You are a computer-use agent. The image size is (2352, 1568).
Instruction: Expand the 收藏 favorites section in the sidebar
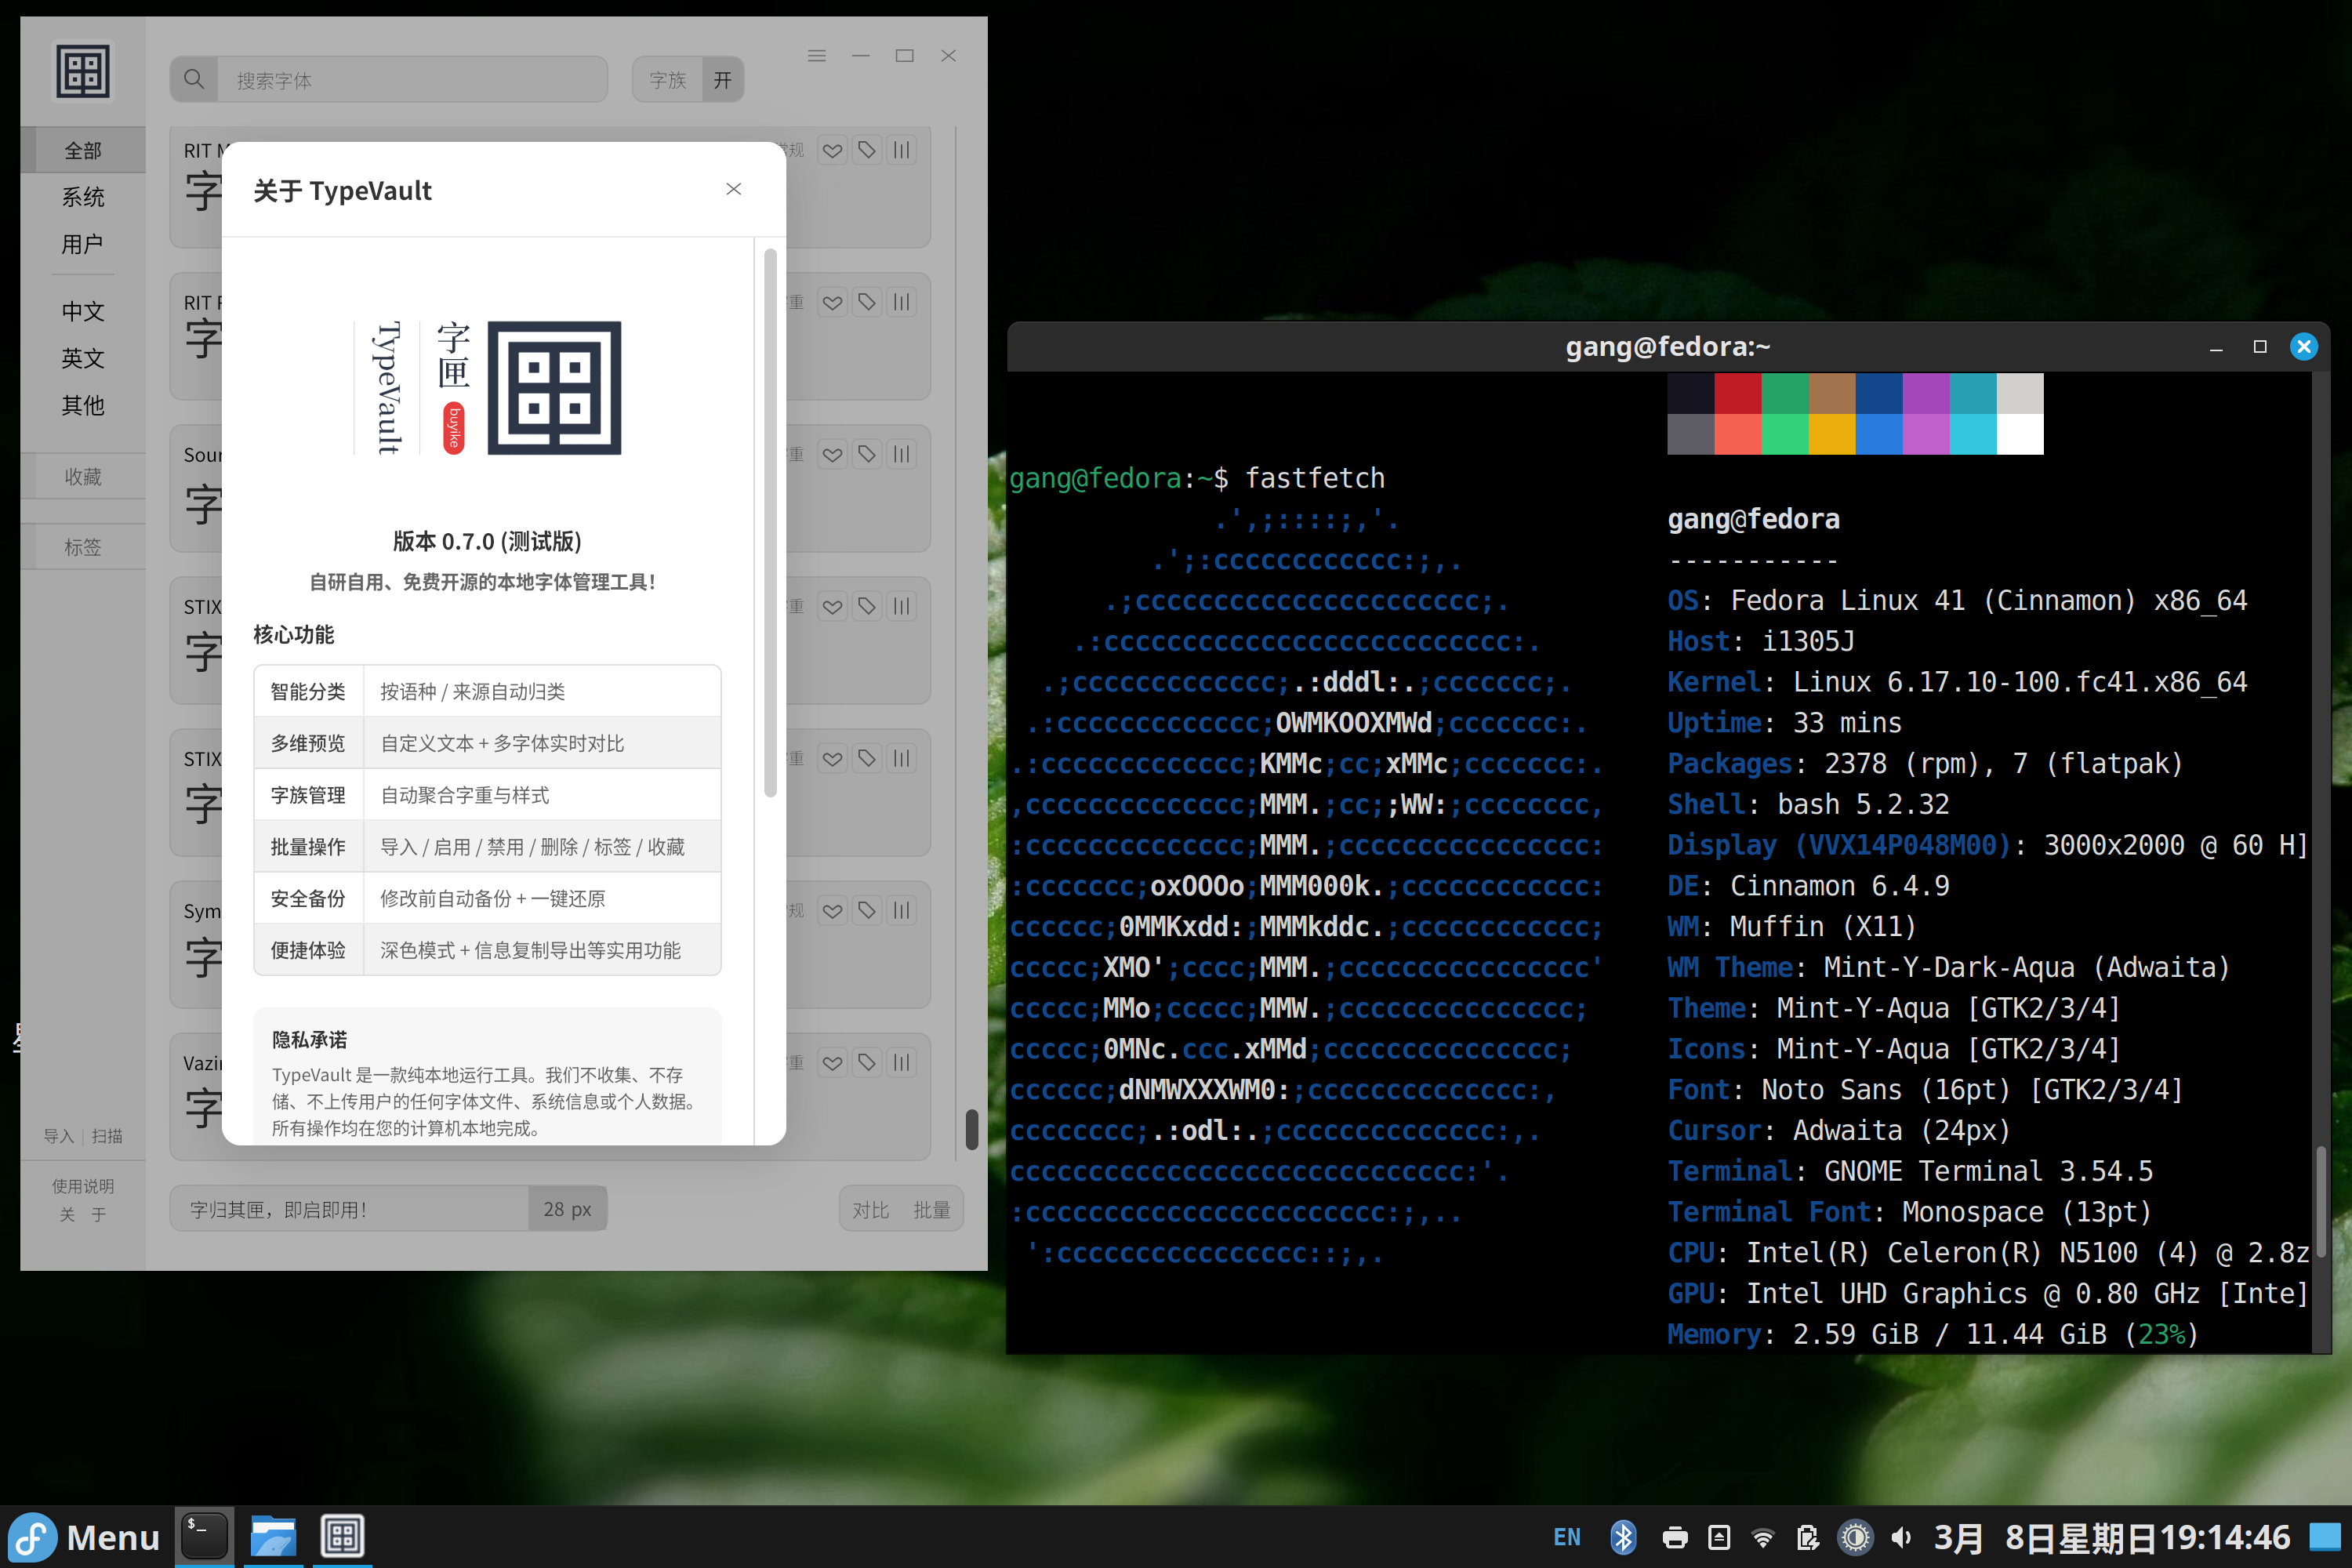pyautogui.click(x=83, y=476)
